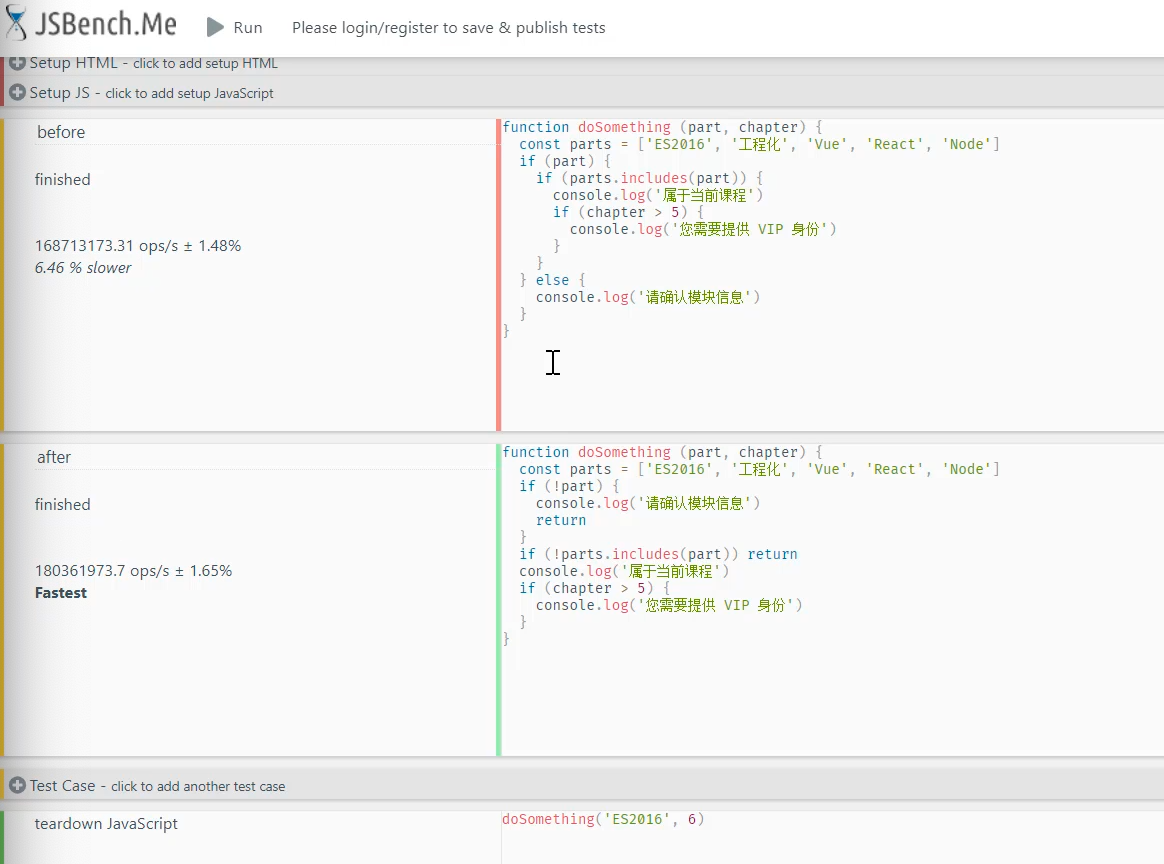Click the doSomething('ES2016', 6) teardown code

coord(603,819)
